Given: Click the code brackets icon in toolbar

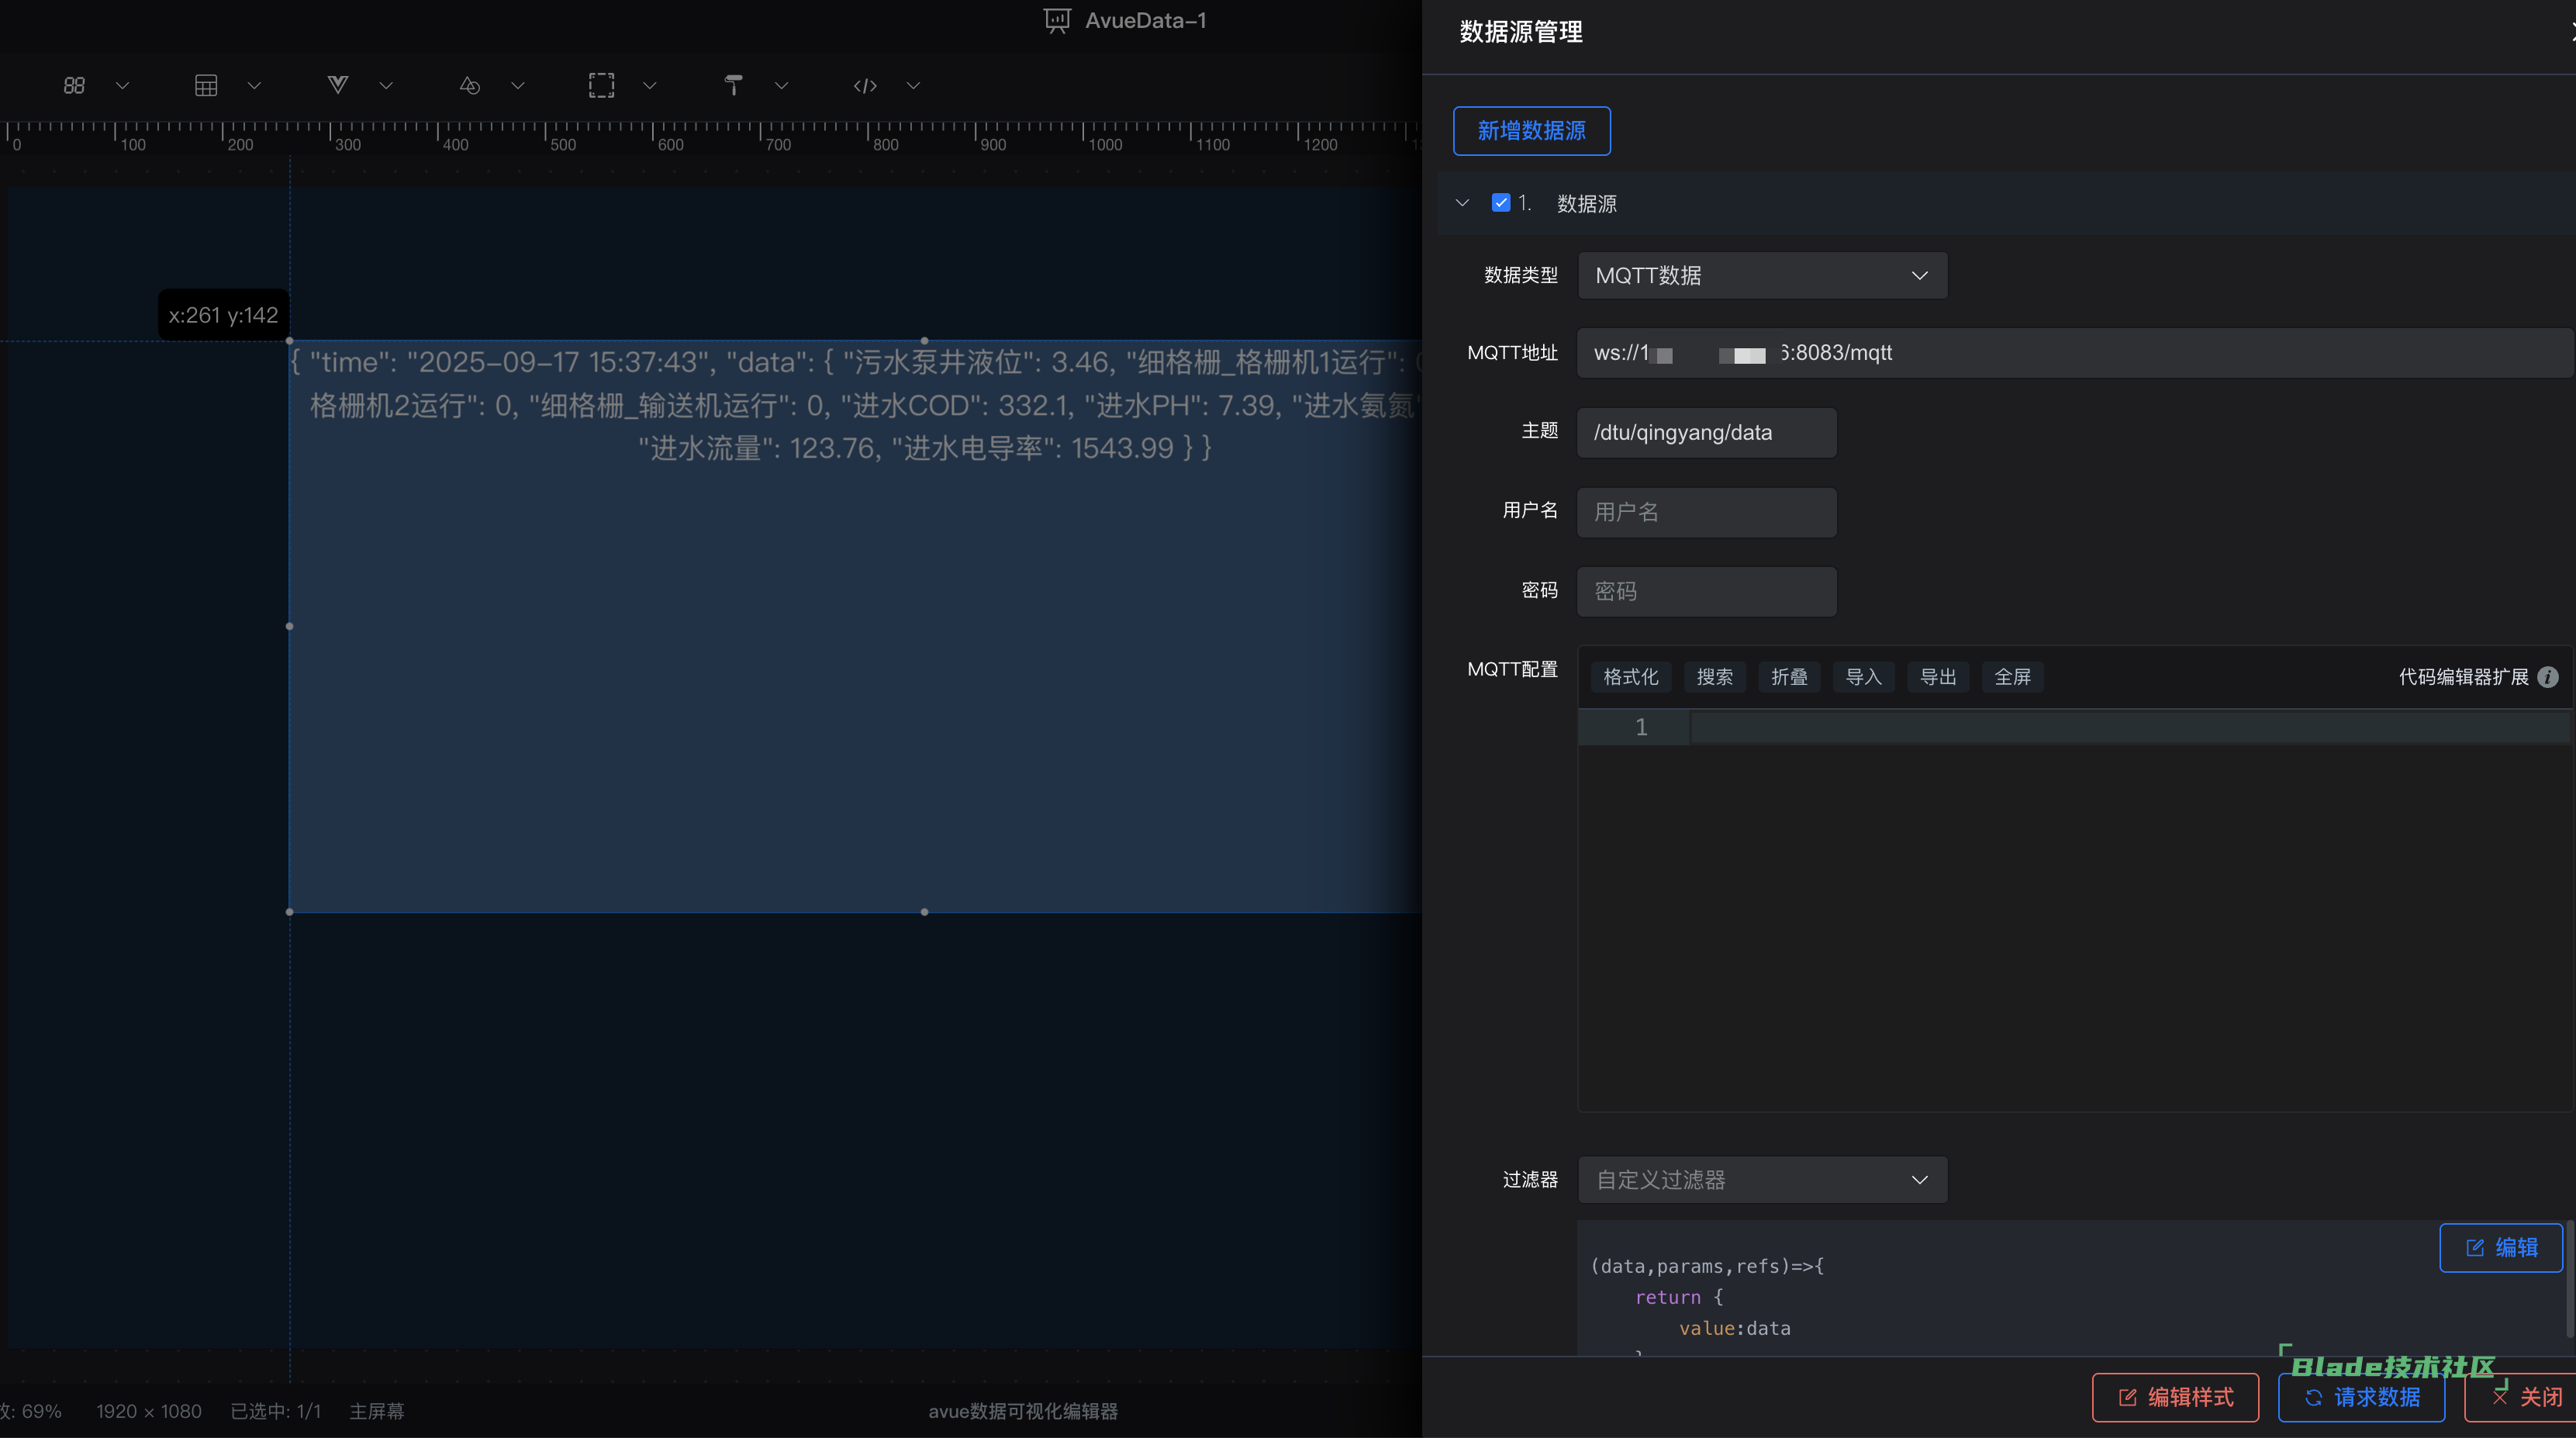Looking at the screenshot, I should (865, 86).
